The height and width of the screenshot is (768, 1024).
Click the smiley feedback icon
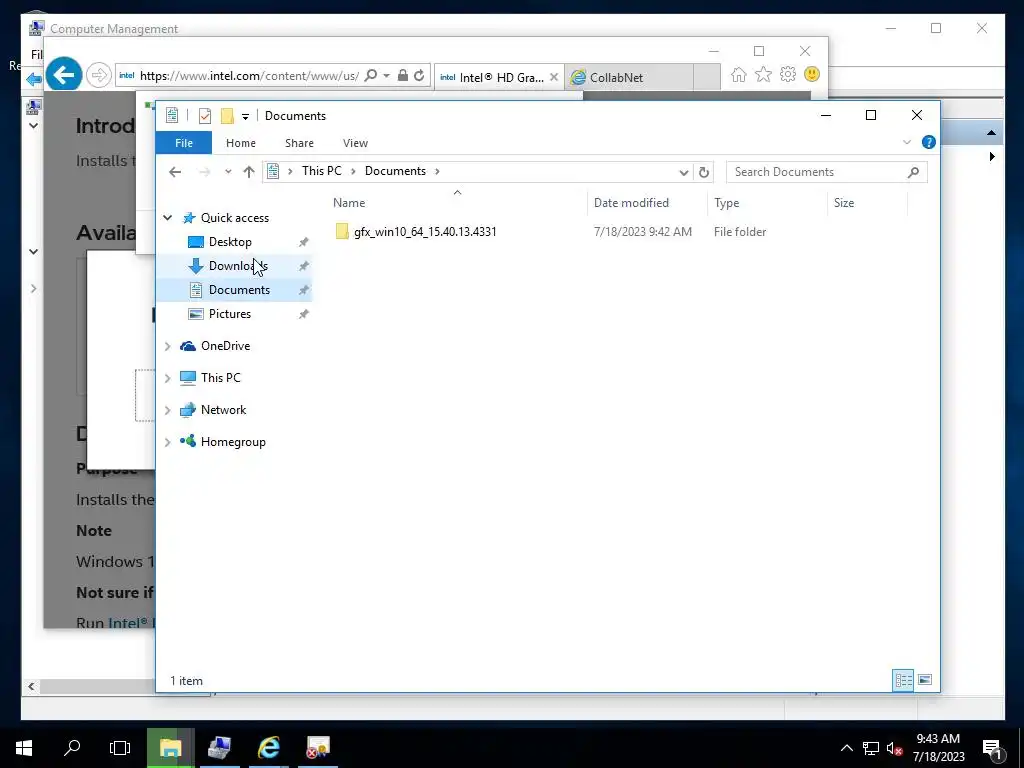coord(812,74)
